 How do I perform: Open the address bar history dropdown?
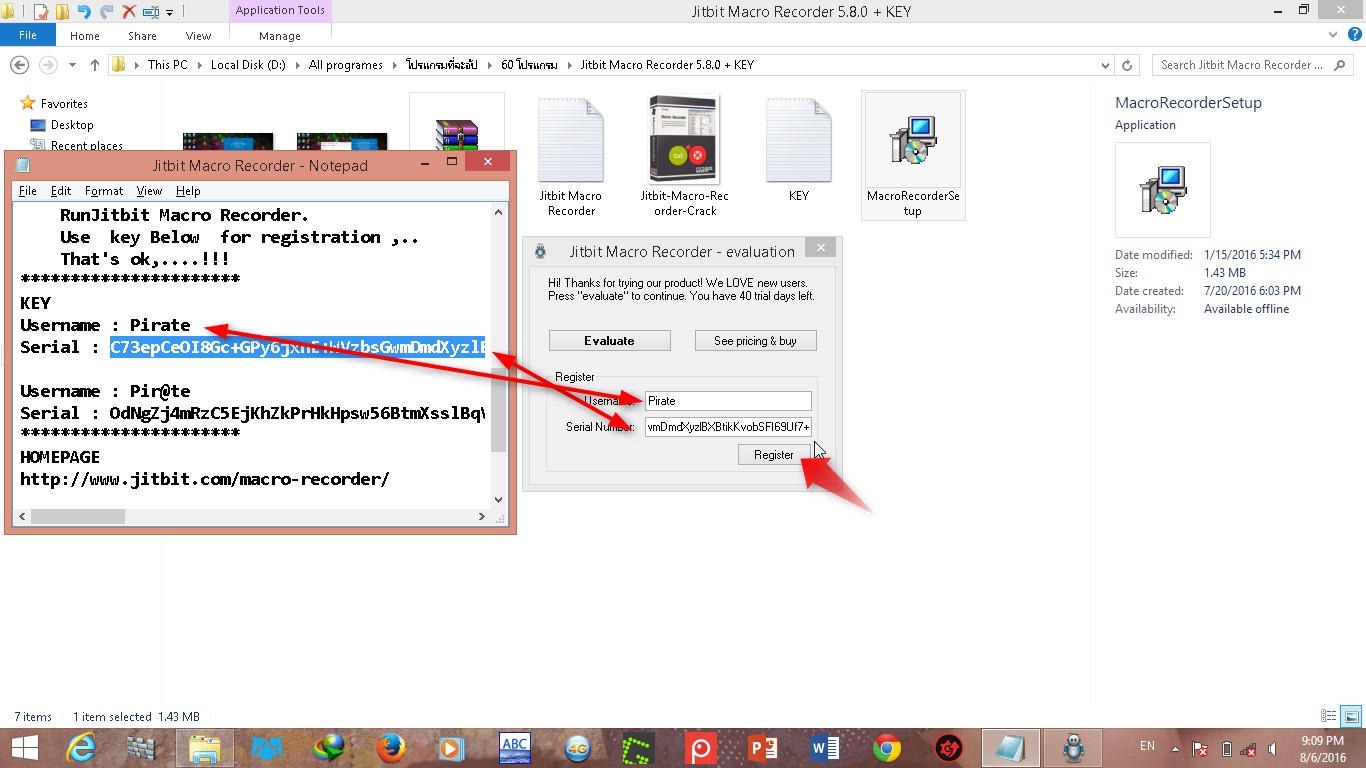pyautogui.click(x=1105, y=65)
